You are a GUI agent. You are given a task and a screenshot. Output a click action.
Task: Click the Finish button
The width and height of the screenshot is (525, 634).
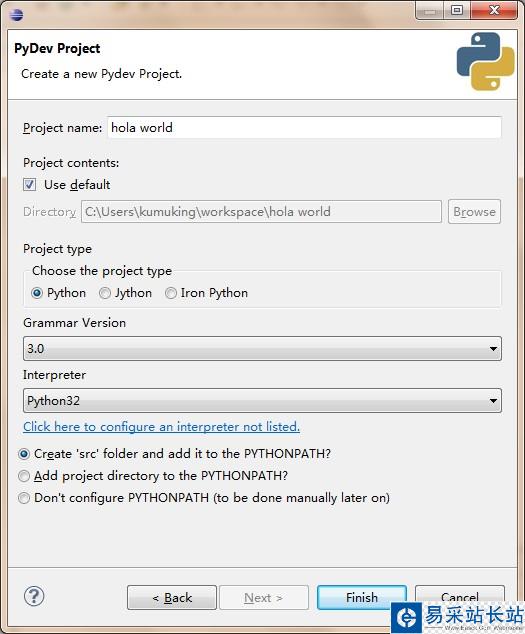(362, 597)
